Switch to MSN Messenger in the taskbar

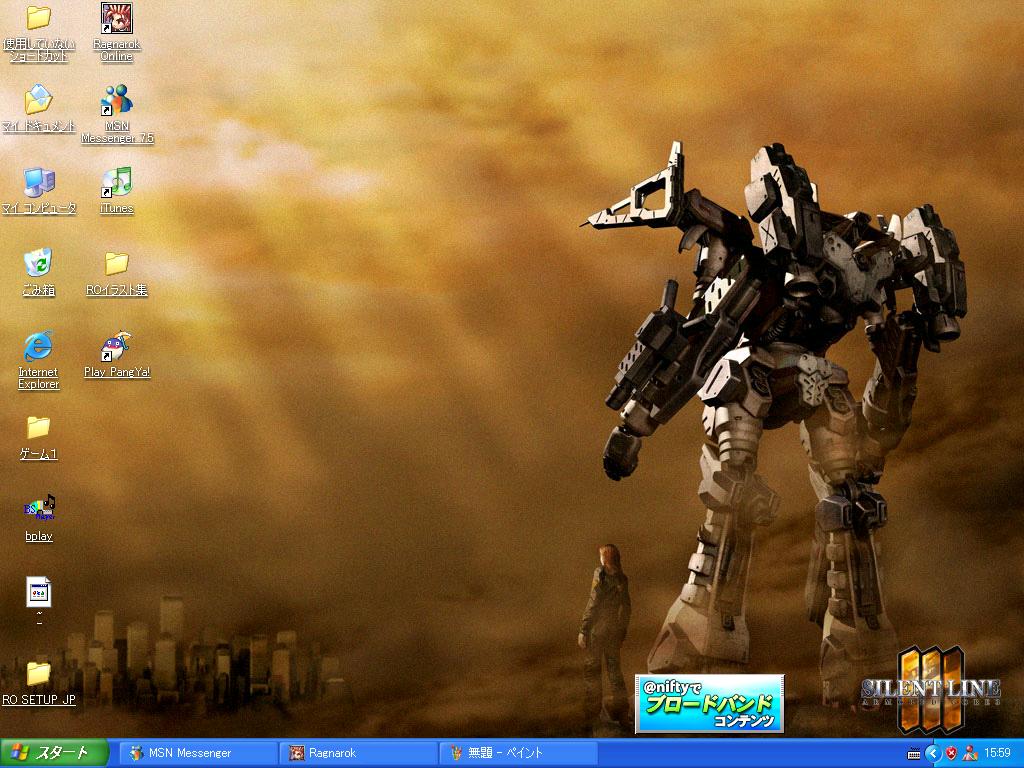tap(199, 753)
